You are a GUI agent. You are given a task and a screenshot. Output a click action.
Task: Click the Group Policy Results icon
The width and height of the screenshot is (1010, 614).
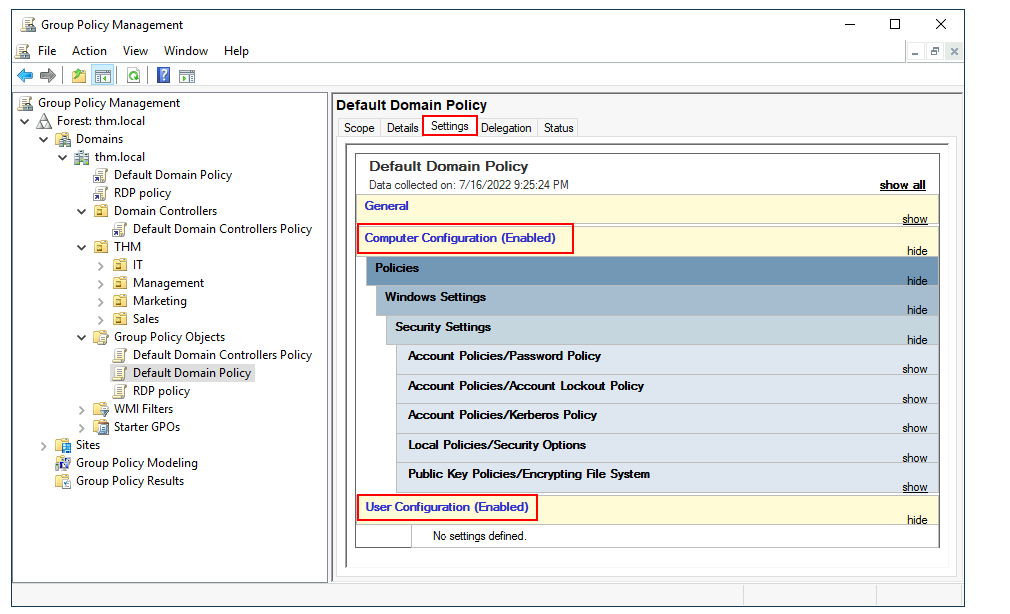[x=63, y=481]
